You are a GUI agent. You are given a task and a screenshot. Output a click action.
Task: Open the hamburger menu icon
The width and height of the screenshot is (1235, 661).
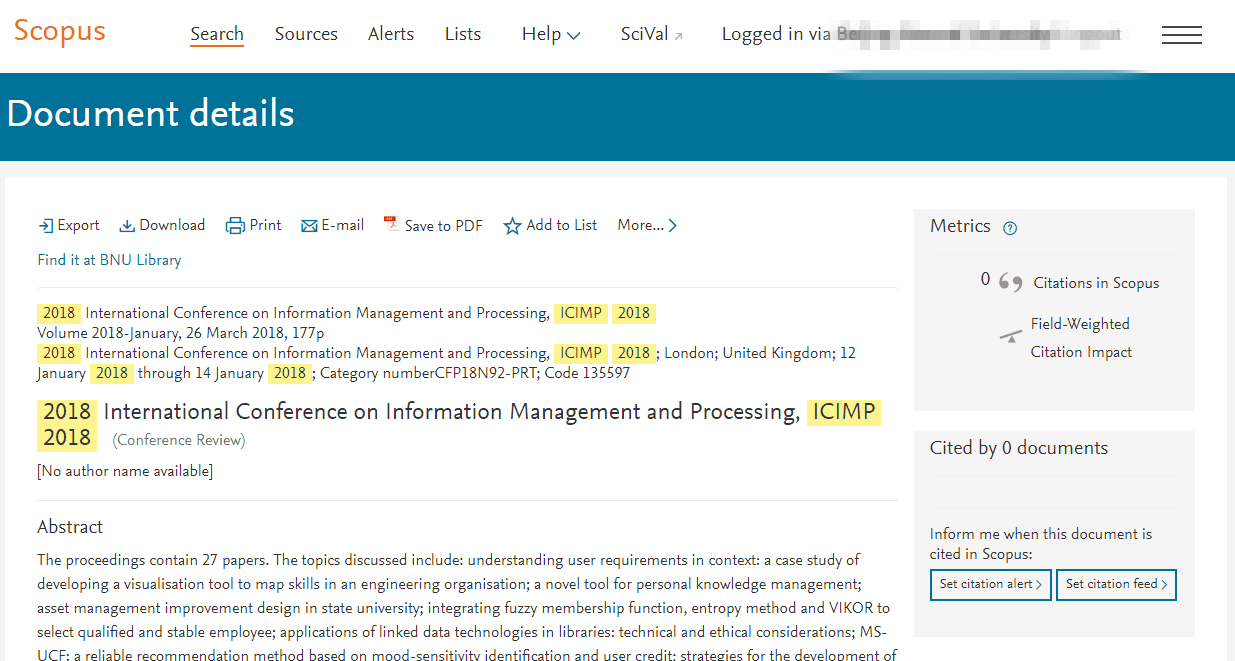click(1181, 35)
